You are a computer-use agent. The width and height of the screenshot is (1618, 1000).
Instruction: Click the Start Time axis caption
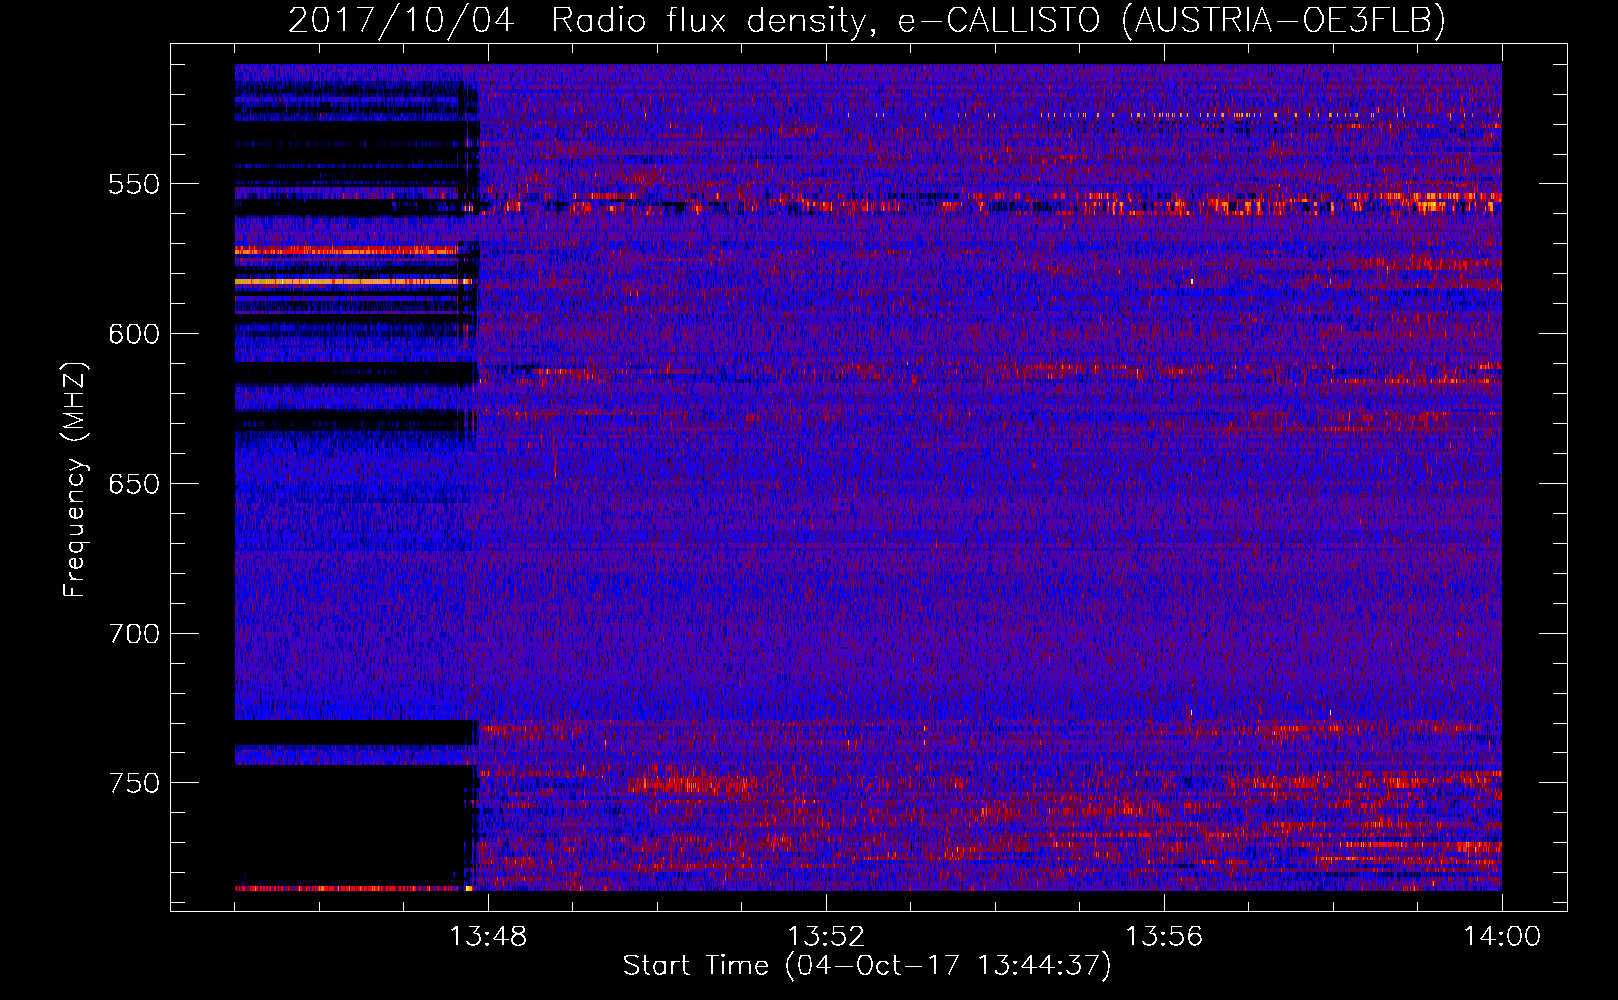[867, 966]
